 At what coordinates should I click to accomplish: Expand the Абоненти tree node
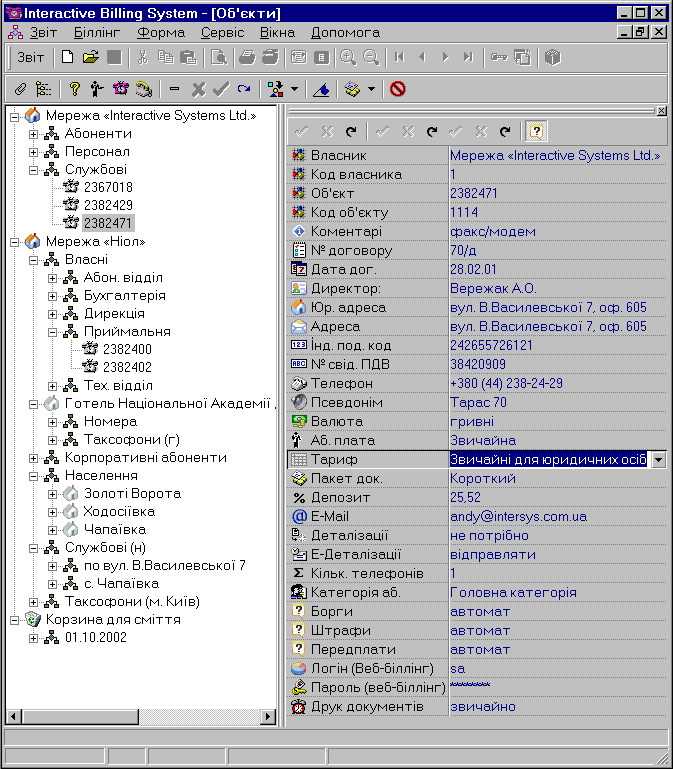pyautogui.click(x=33, y=134)
